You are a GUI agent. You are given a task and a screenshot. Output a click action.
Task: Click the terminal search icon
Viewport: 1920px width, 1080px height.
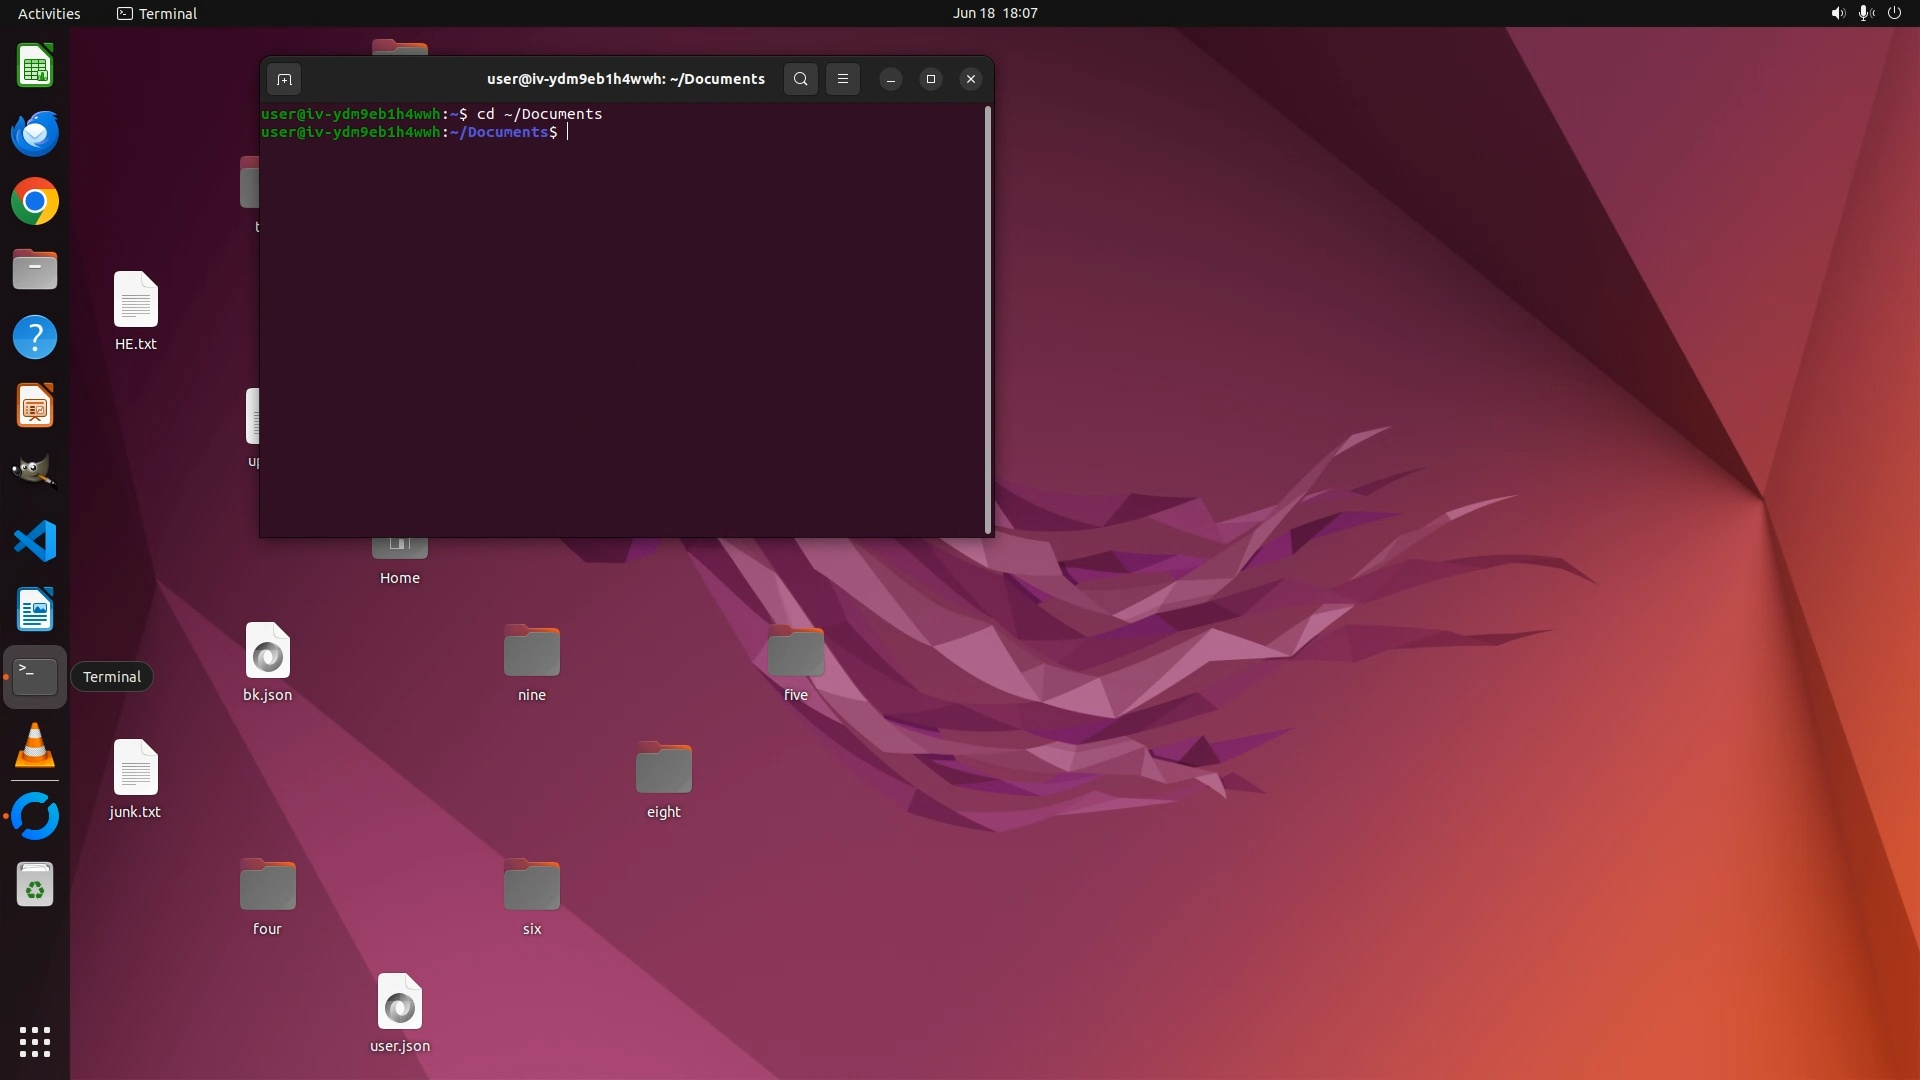[800, 79]
